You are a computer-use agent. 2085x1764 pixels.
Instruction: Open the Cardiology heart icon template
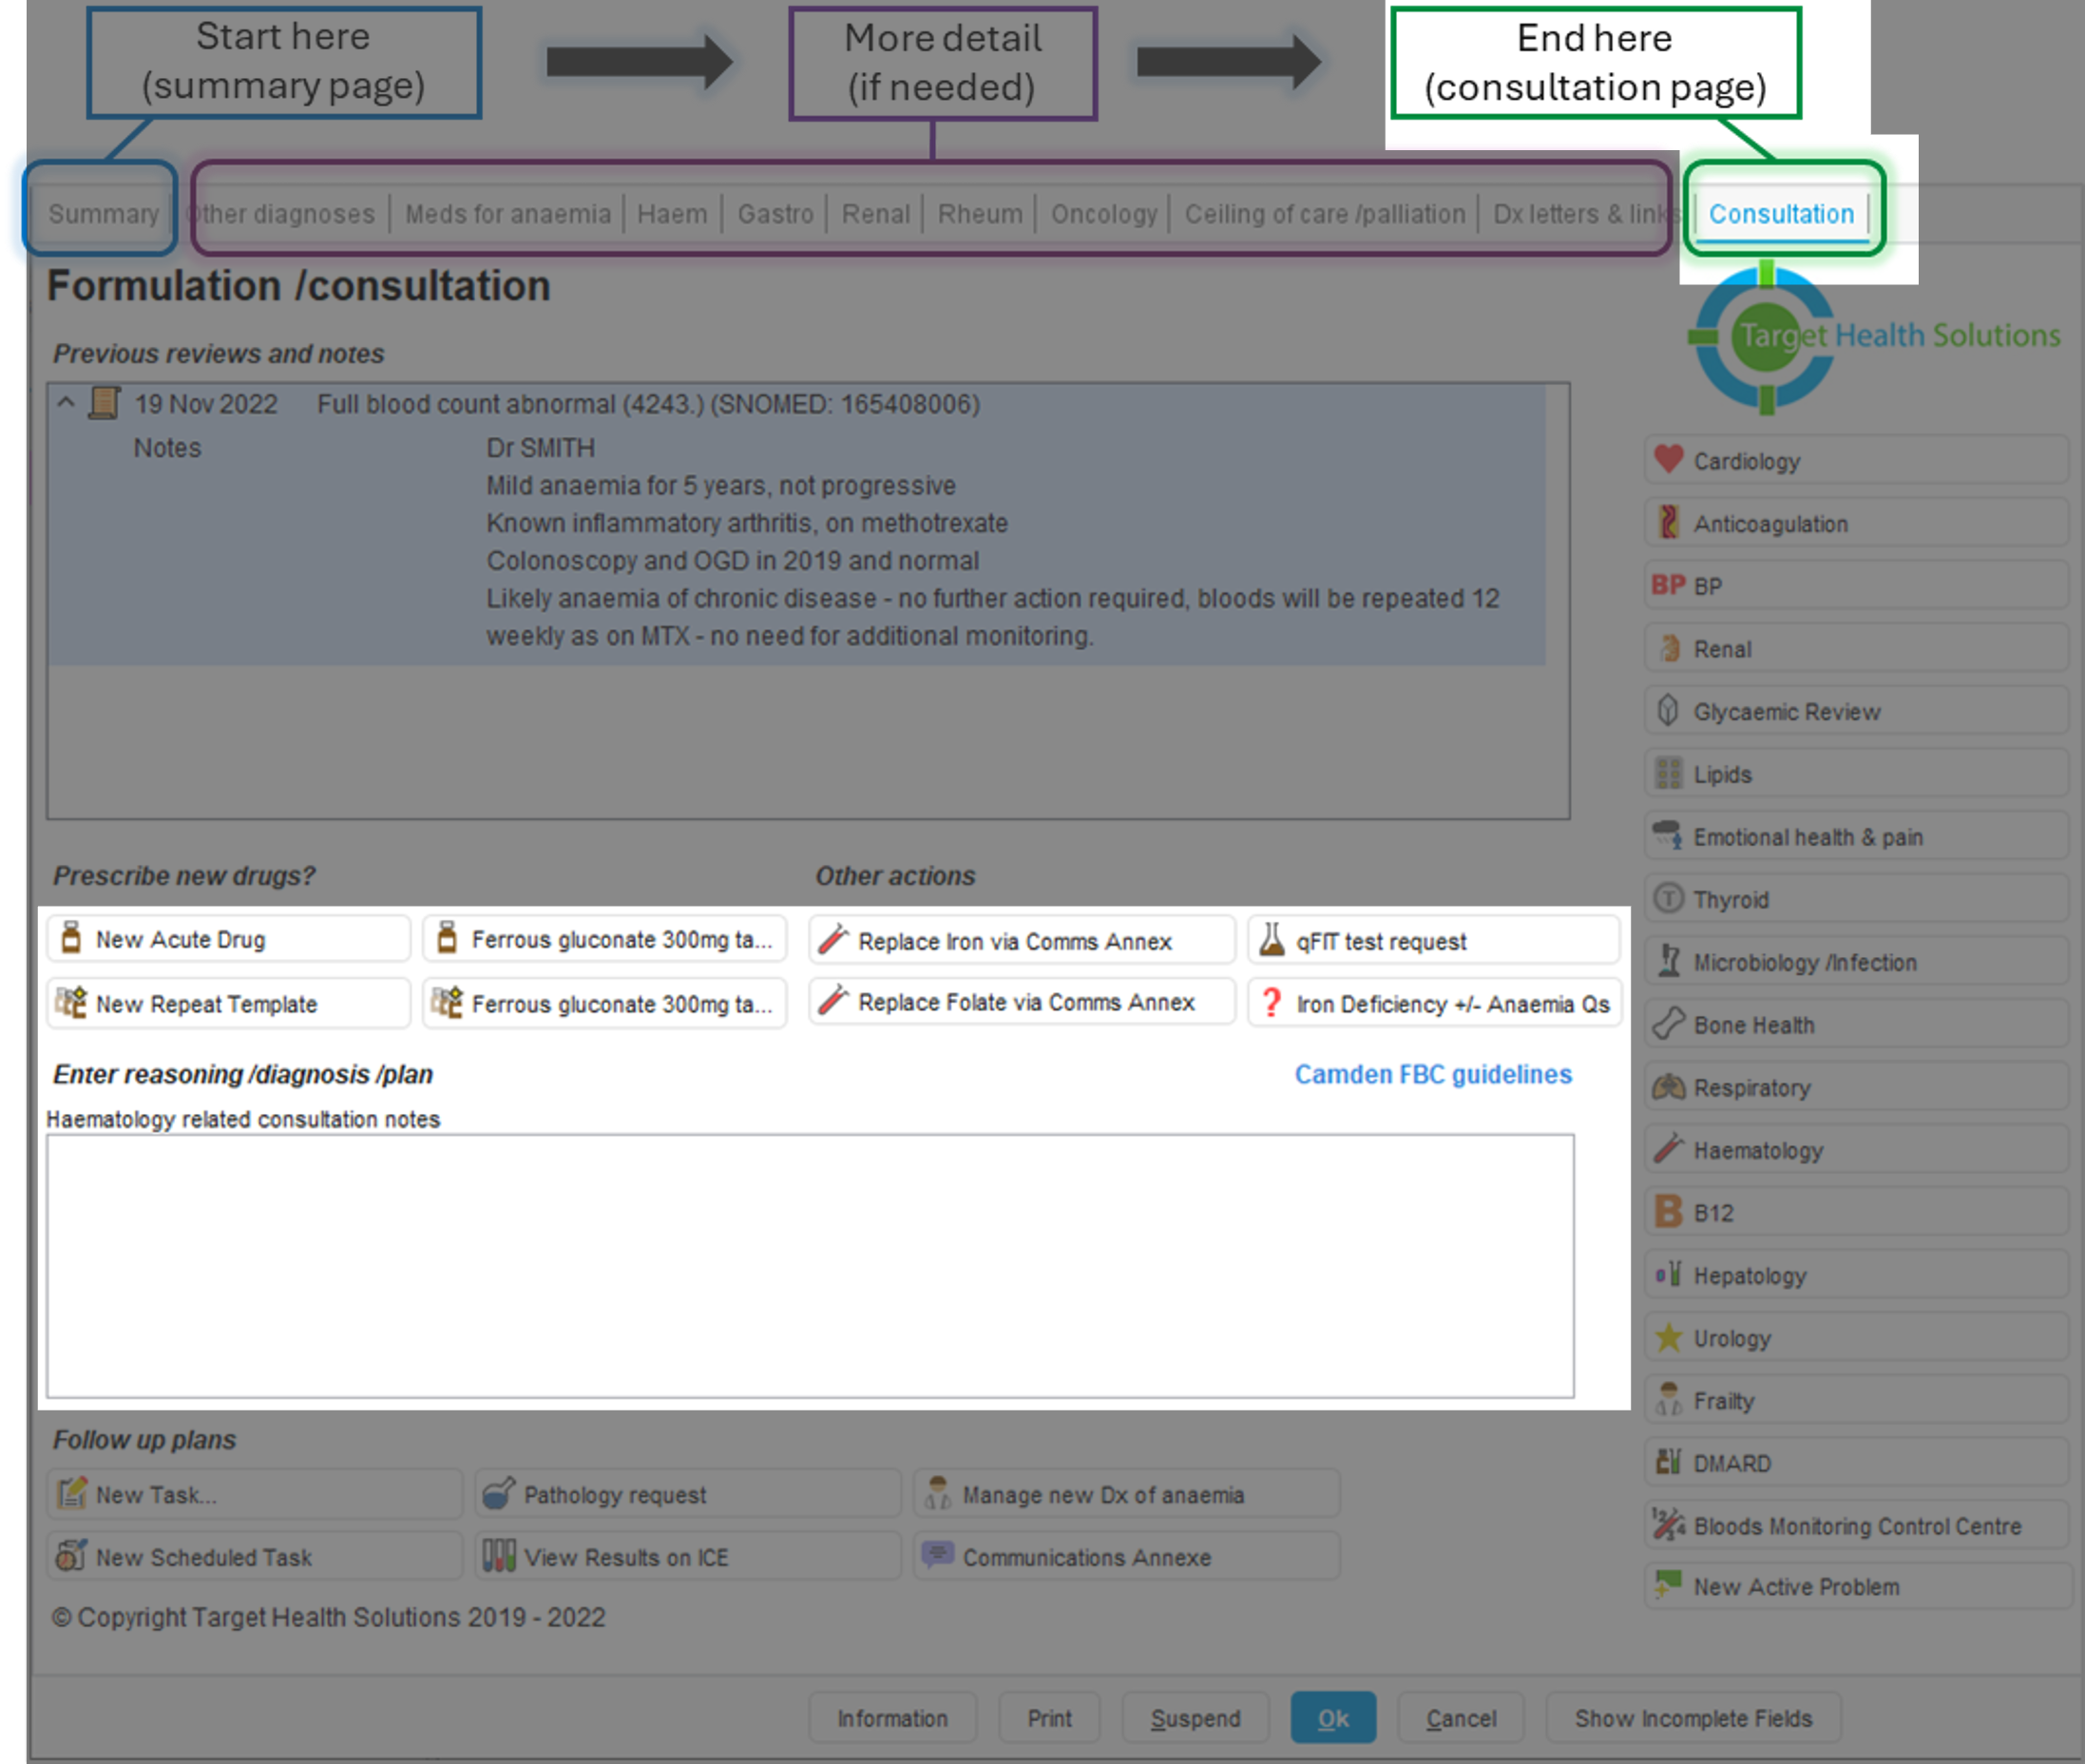(x=1668, y=460)
